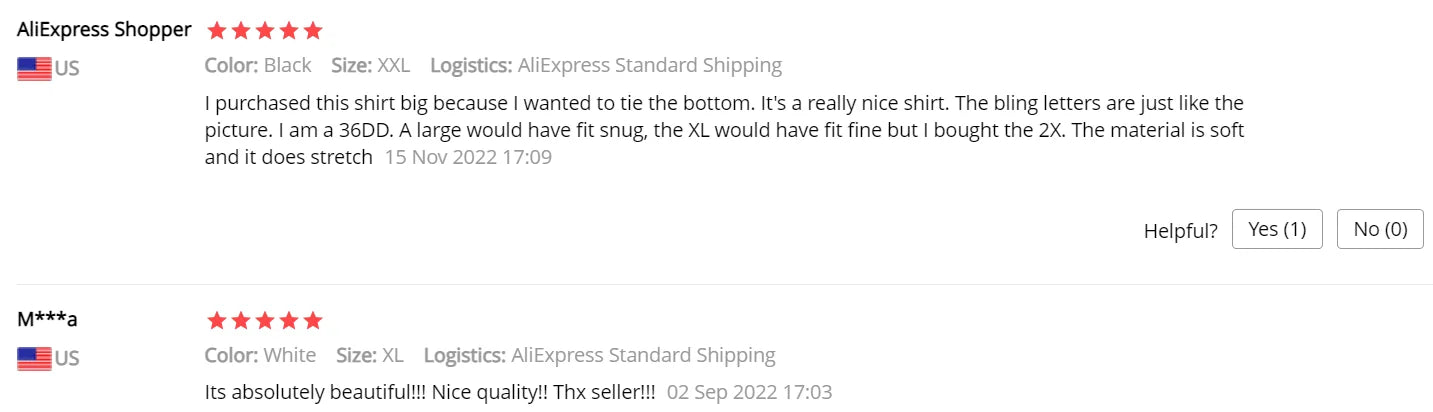Image resolution: width=1433 pixels, height=412 pixels.
Task: Click the five-star rating of M***a's review
Action: pyautogui.click(x=264, y=321)
